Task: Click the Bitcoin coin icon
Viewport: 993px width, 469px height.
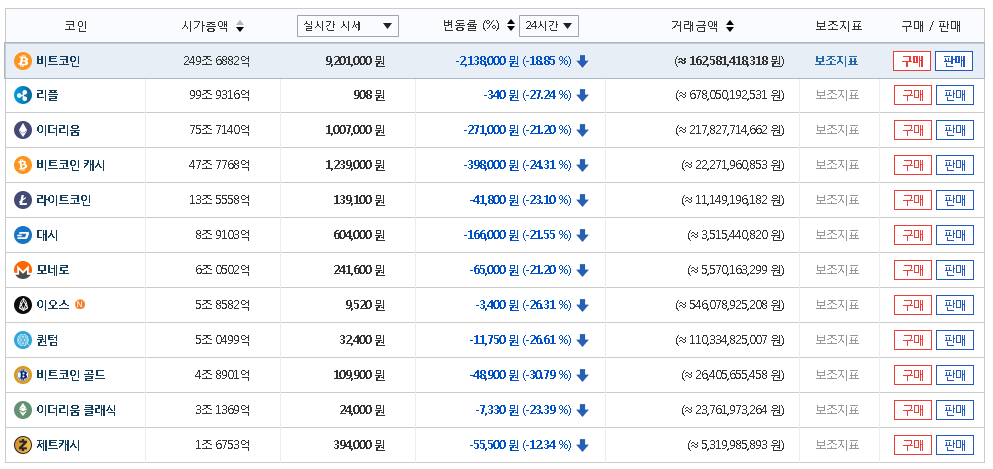Action: click(x=22, y=61)
